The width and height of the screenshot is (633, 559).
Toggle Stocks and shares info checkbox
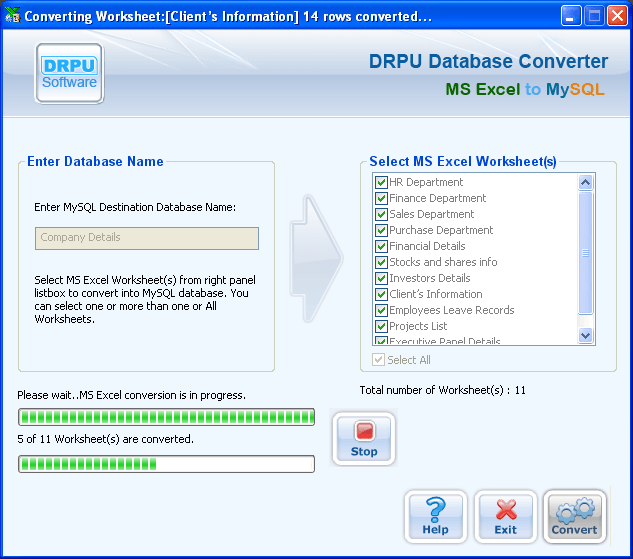[x=381, y=262]
